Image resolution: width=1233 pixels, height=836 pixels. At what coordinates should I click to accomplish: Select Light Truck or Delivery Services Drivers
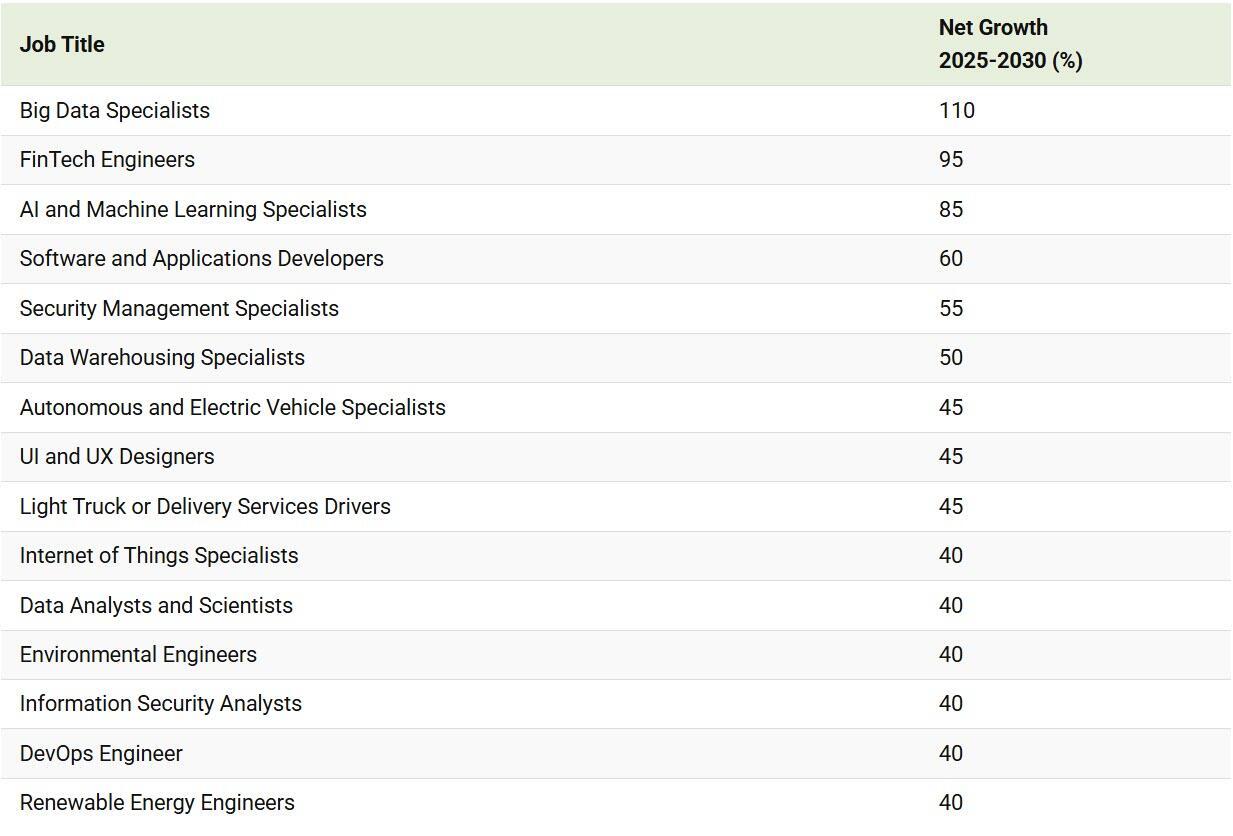tap(205, 506)
